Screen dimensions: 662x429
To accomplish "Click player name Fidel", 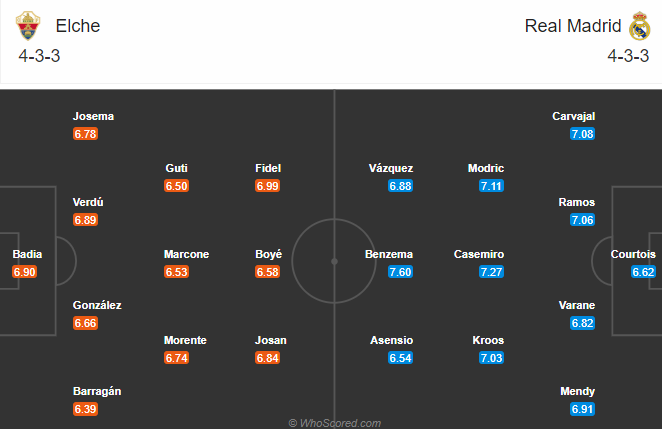I will (x=267, y=168).
